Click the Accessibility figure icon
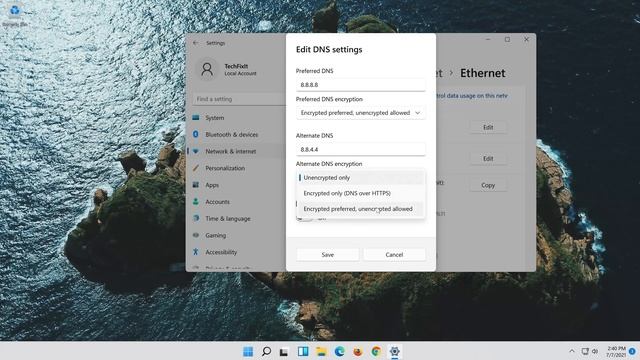Viewport: 640px width, 360px height. click(196, 252)
